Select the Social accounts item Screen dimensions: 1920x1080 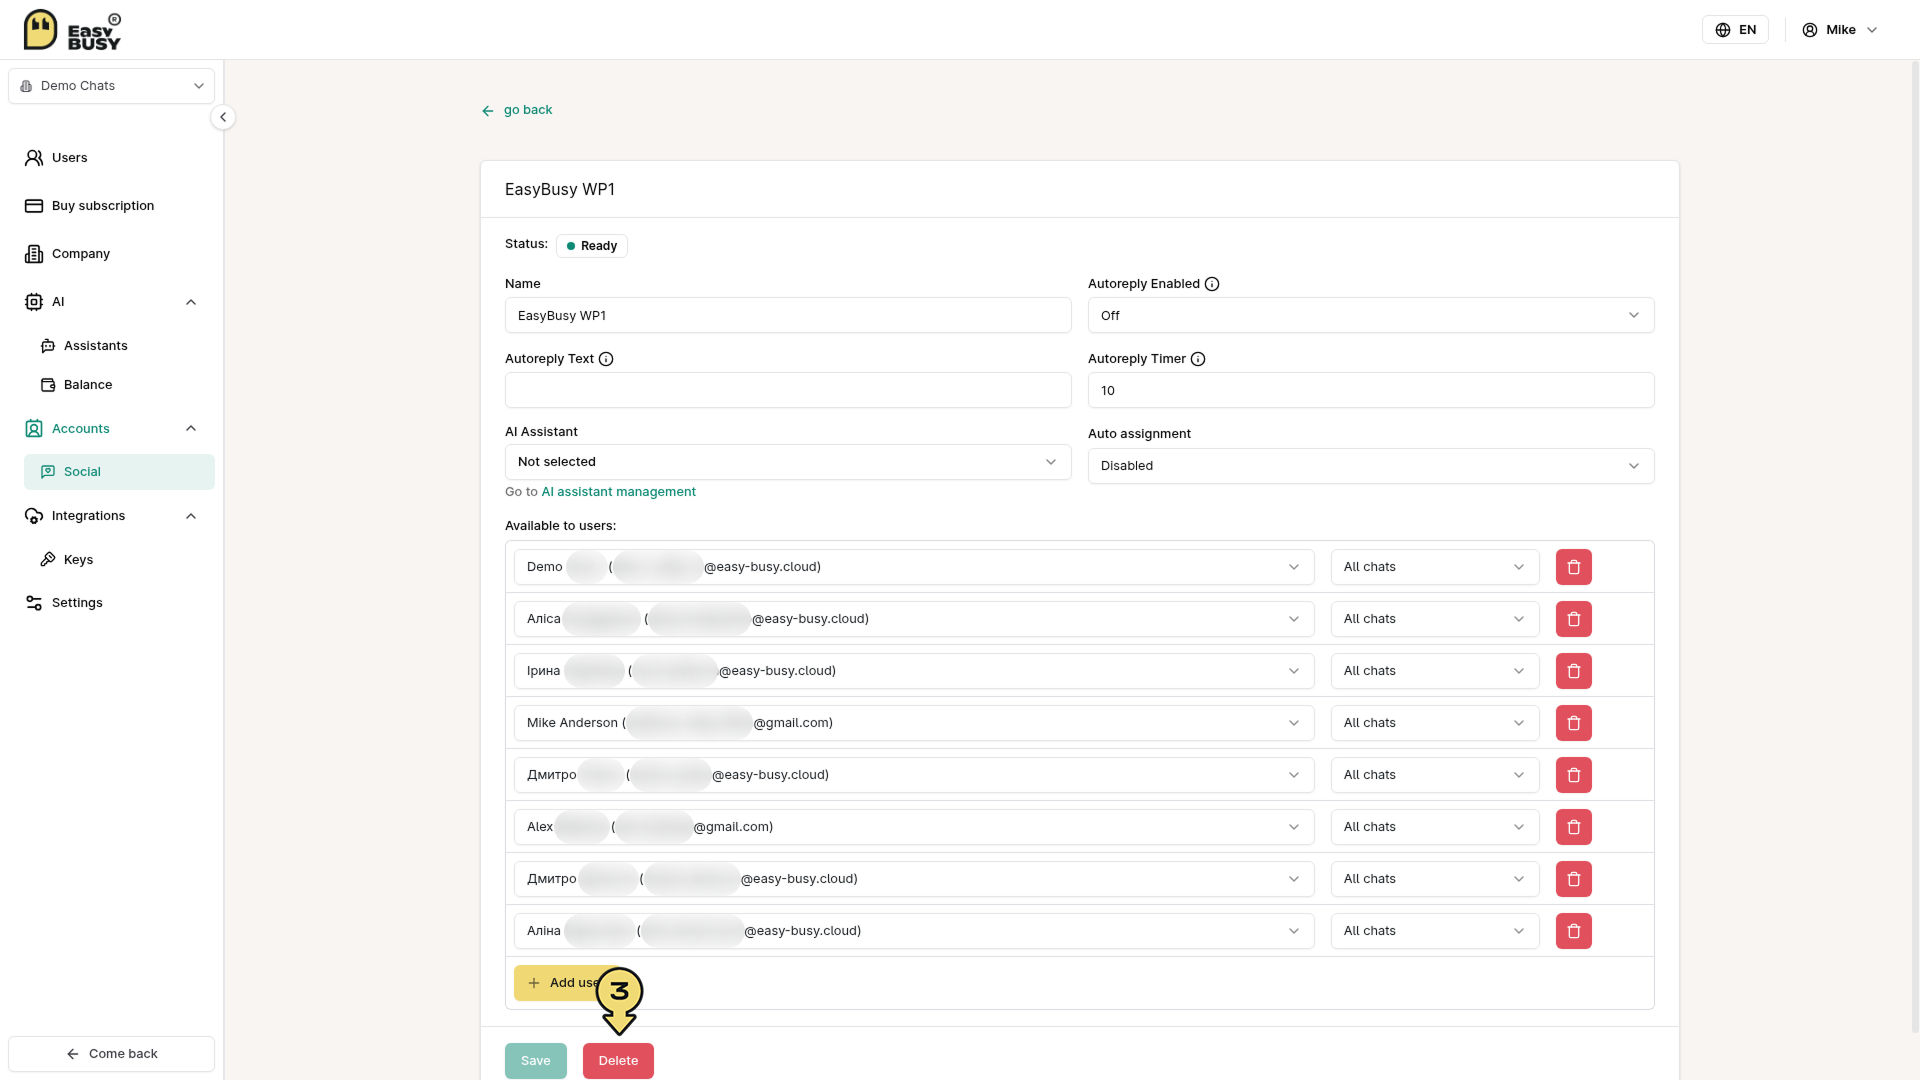pyautogui.click(x=119, y=472)
